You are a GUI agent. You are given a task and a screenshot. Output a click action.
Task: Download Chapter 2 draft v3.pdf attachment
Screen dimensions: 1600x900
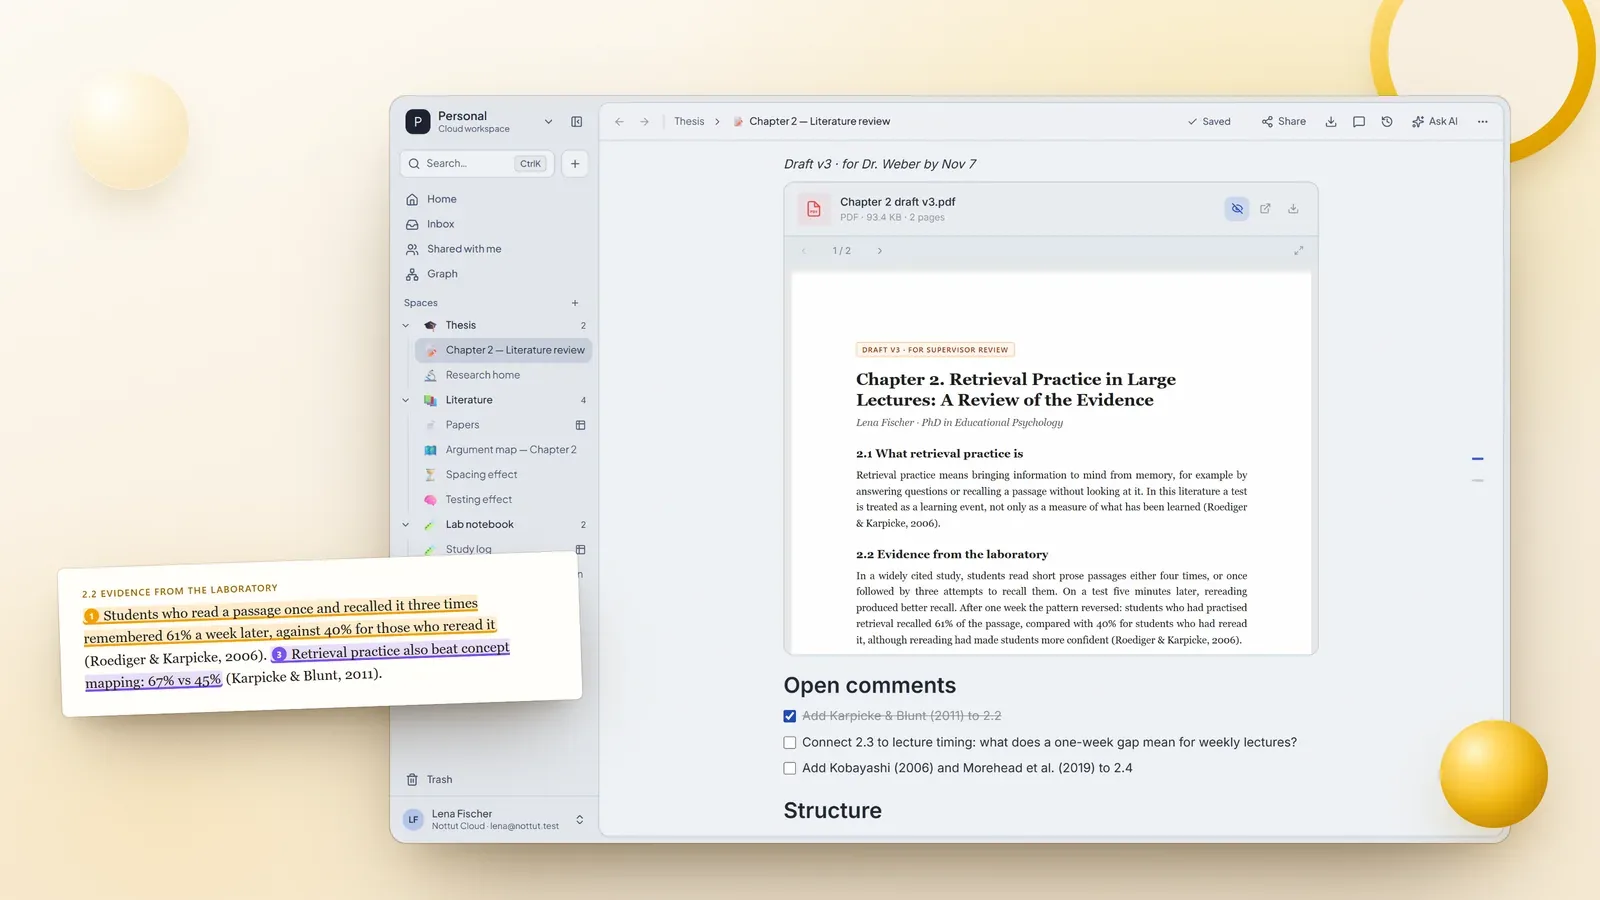click(x=1293, y=209)
